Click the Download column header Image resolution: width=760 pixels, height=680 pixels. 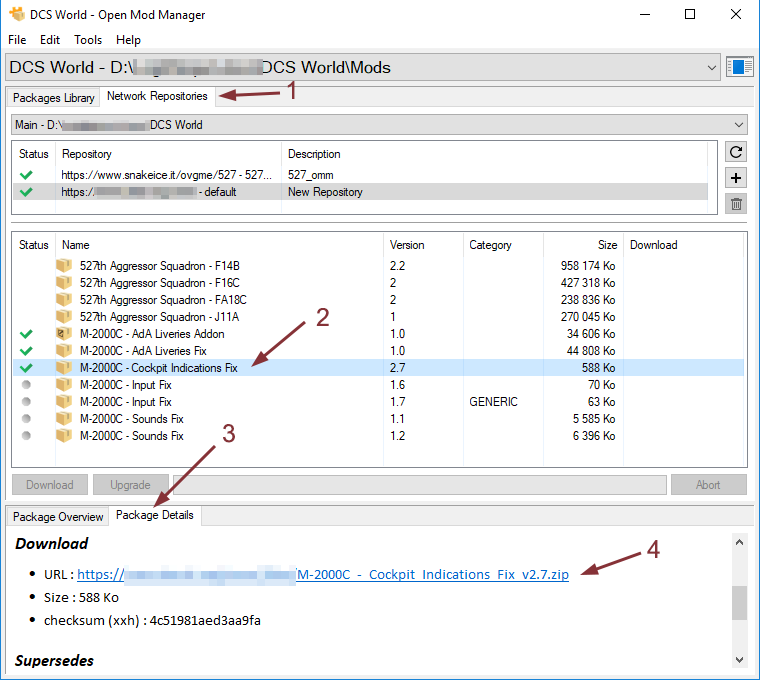tap(683, 245)
